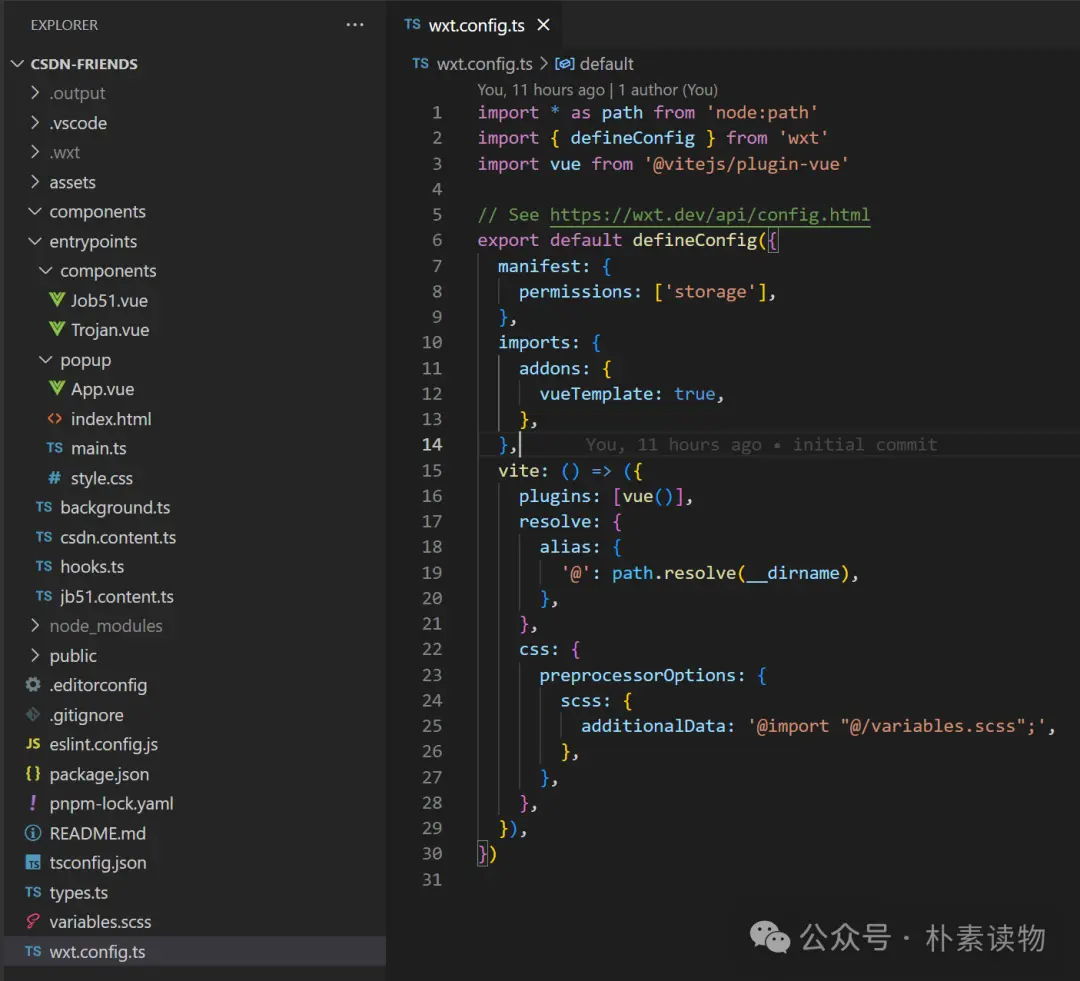Image resolution: width=1080 pixels, height=981 pixels.
Task: Click the Vue icon beside Trojan.vue
Action: (58, 330)
